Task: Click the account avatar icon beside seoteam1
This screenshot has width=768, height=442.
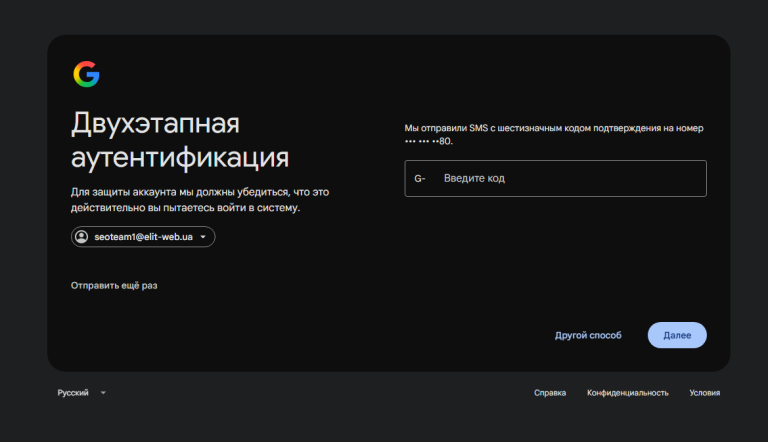Action: click(81, 237)
